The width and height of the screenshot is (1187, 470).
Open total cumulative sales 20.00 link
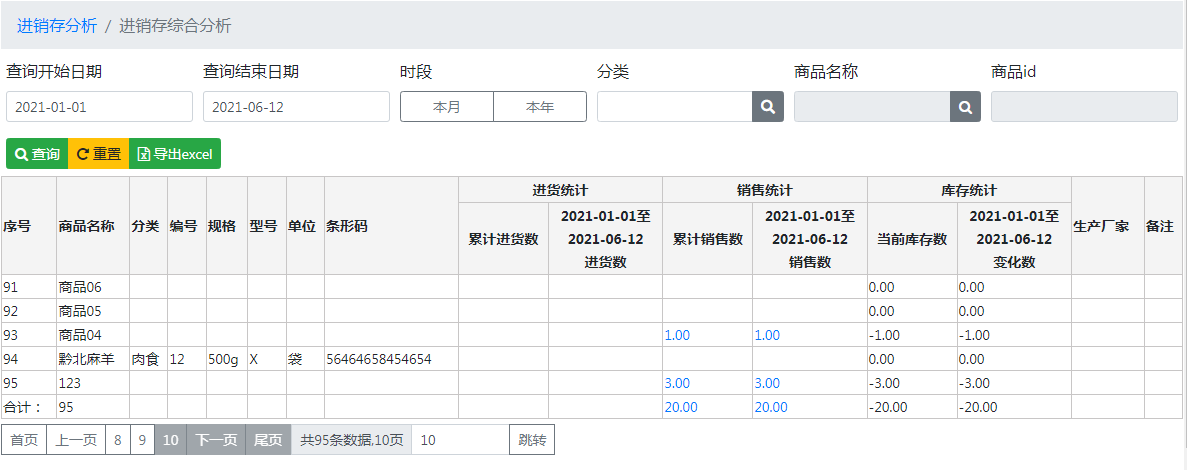point(681,407)
